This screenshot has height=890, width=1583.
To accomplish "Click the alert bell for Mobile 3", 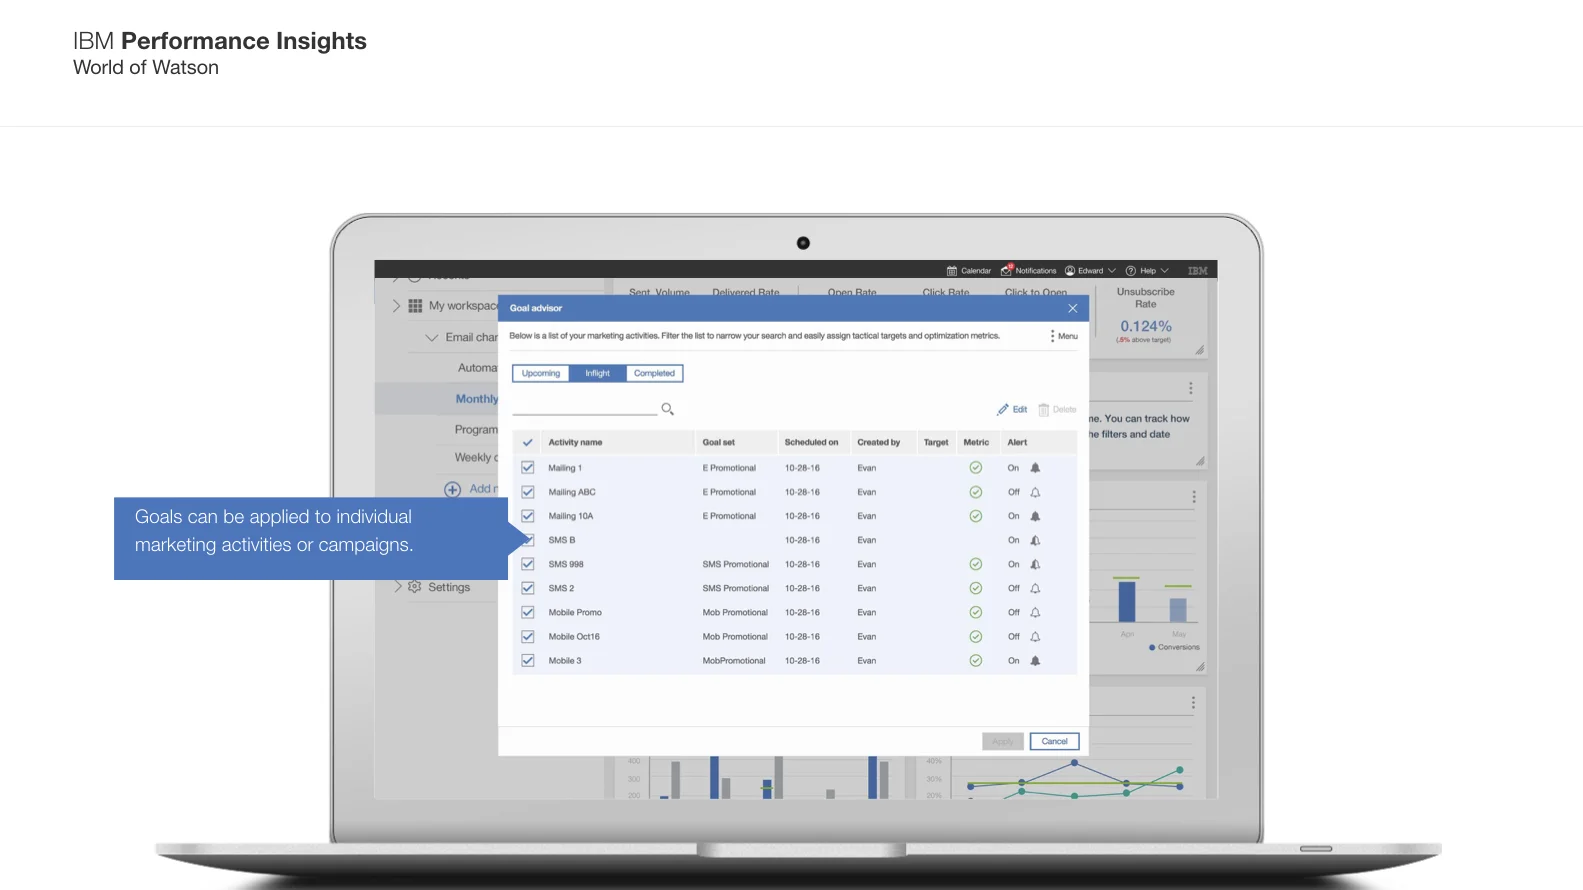I will tap(1035, 661).
